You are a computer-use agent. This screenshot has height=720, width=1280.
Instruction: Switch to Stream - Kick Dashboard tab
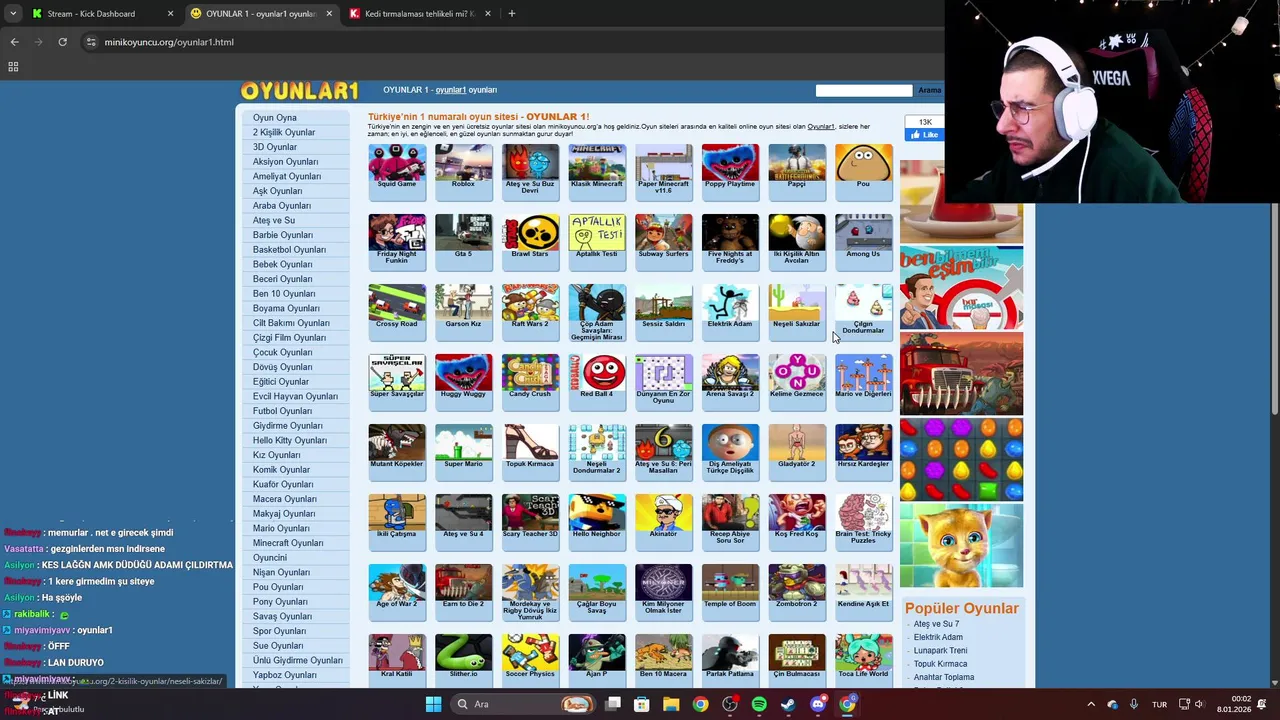tap(100, 14)
